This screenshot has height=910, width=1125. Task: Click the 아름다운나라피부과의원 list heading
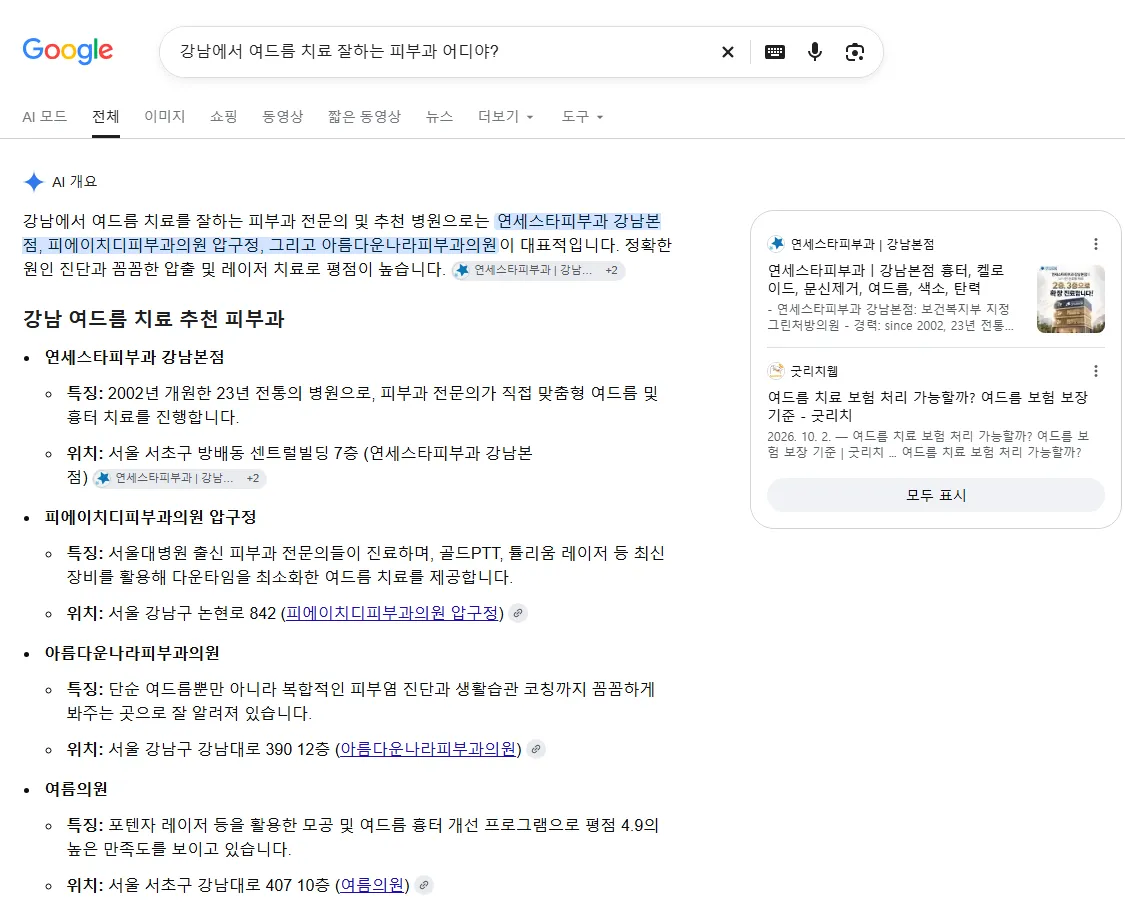point(132,653)
